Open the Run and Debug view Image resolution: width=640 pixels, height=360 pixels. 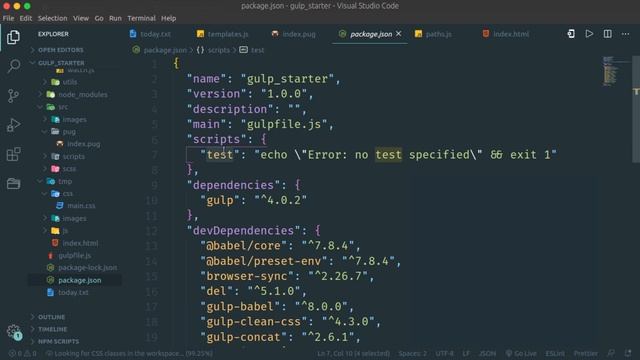pos(13,125)
